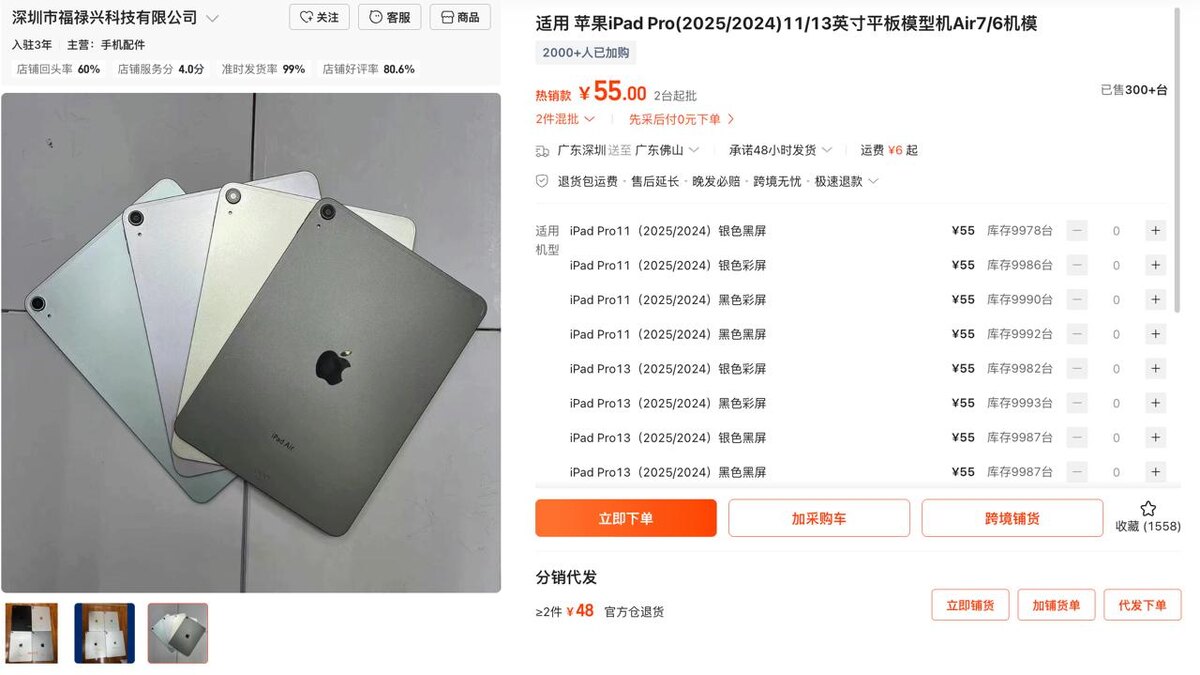Click 跨境铺货 button
The image size is (1200, 675).
(x=1012, y=518)
